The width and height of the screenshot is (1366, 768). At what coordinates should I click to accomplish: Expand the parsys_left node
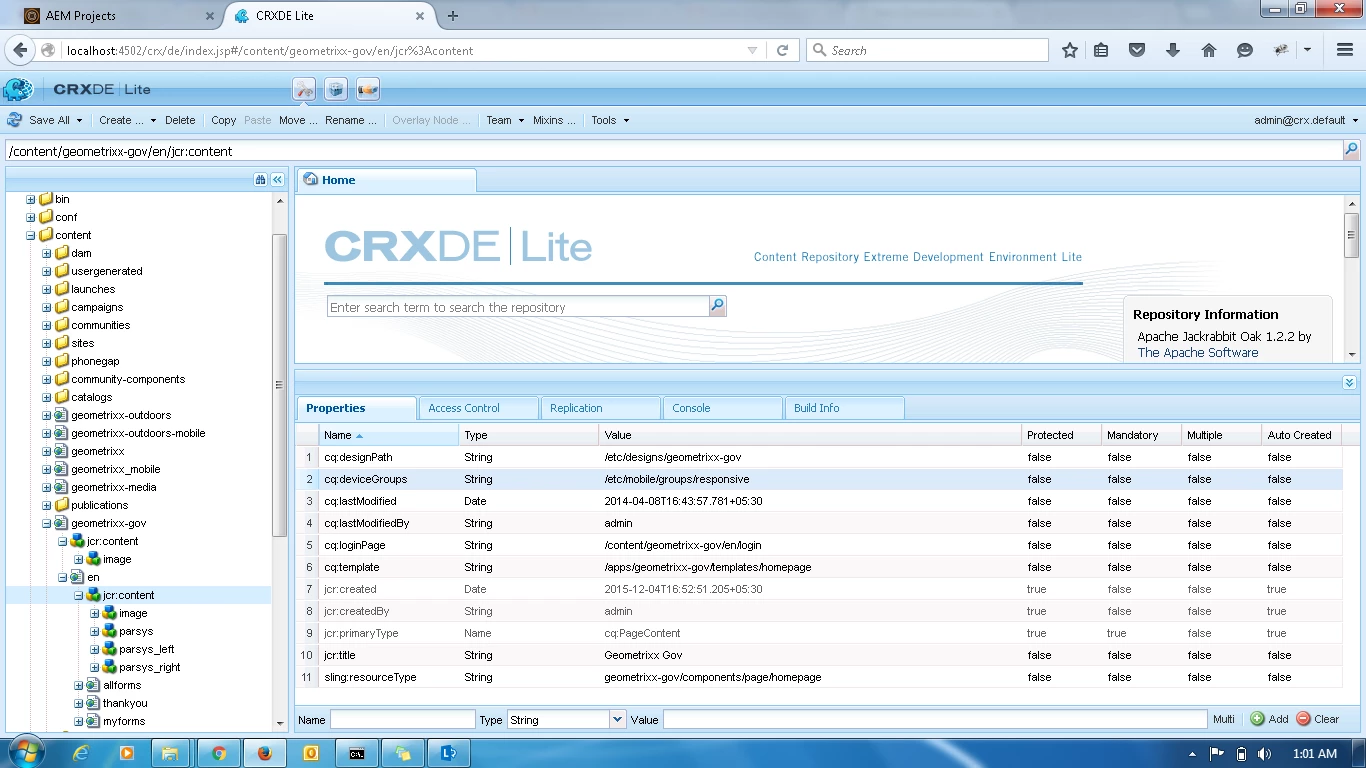coord(95,649)
